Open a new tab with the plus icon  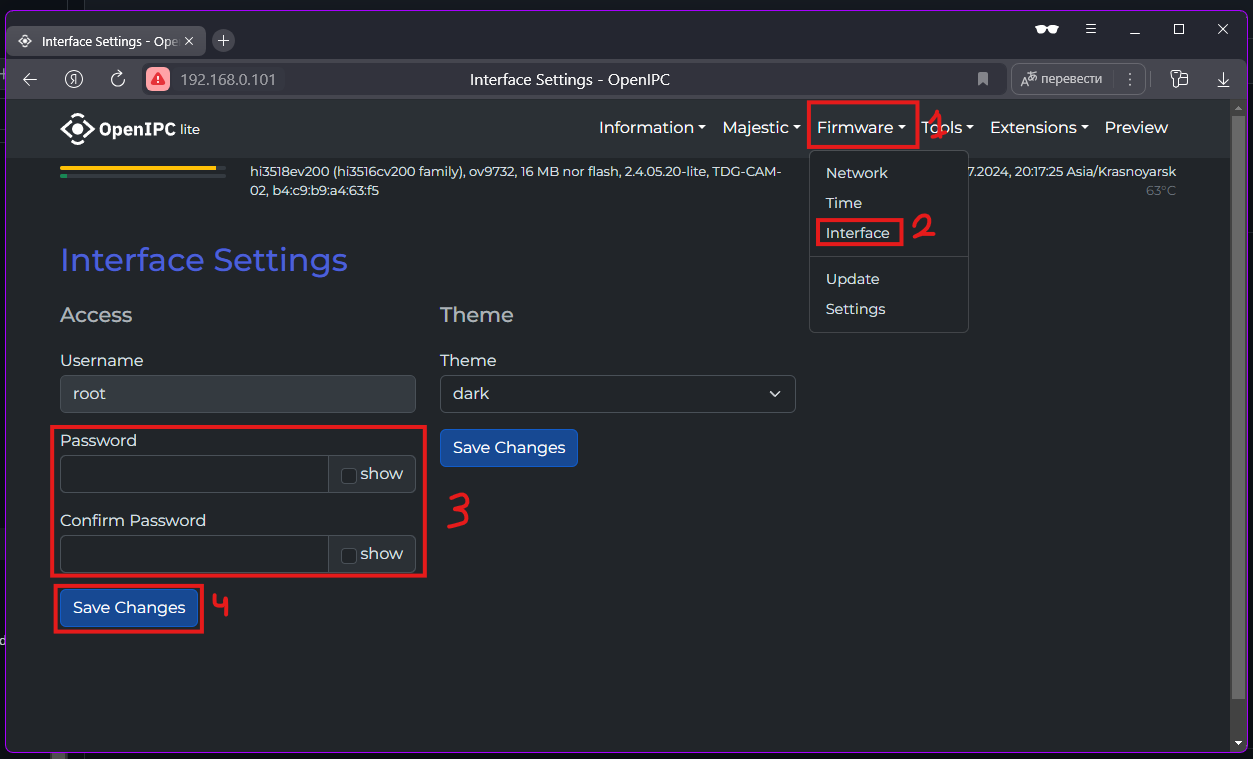click(x=224, y=41)
